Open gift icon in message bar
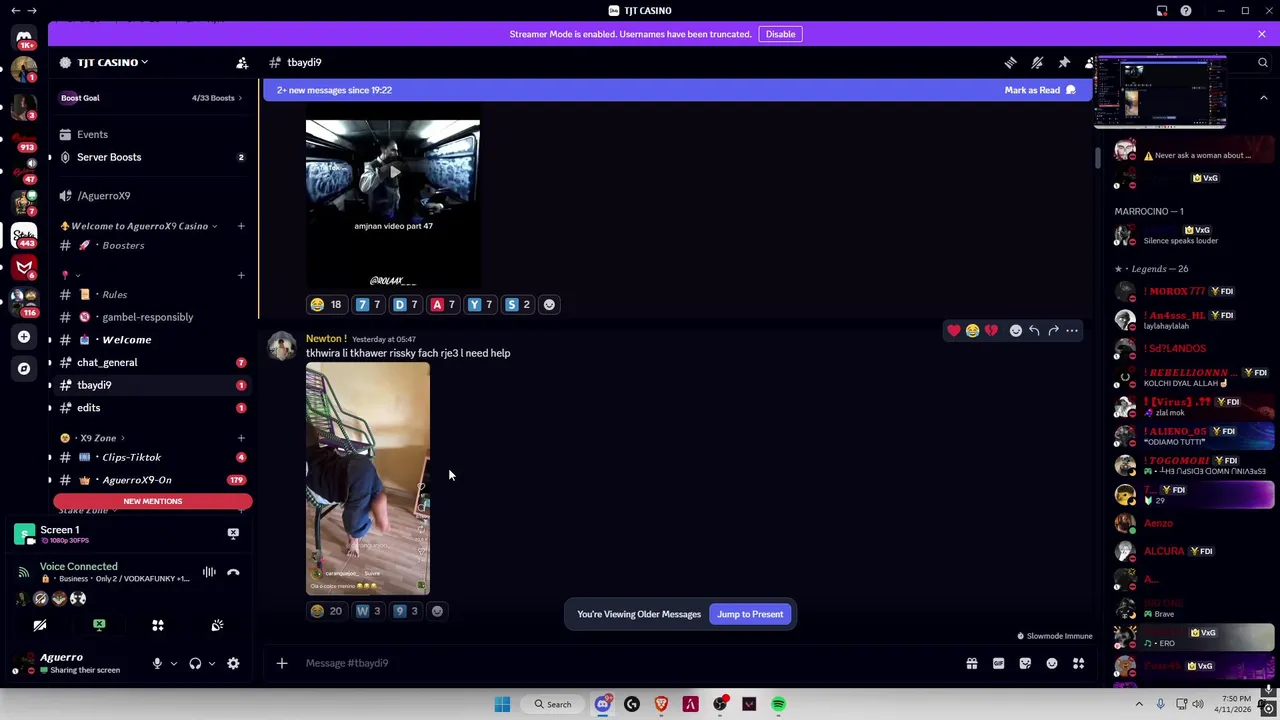This screenshot has width=1280, height=720. pos(971,663)
